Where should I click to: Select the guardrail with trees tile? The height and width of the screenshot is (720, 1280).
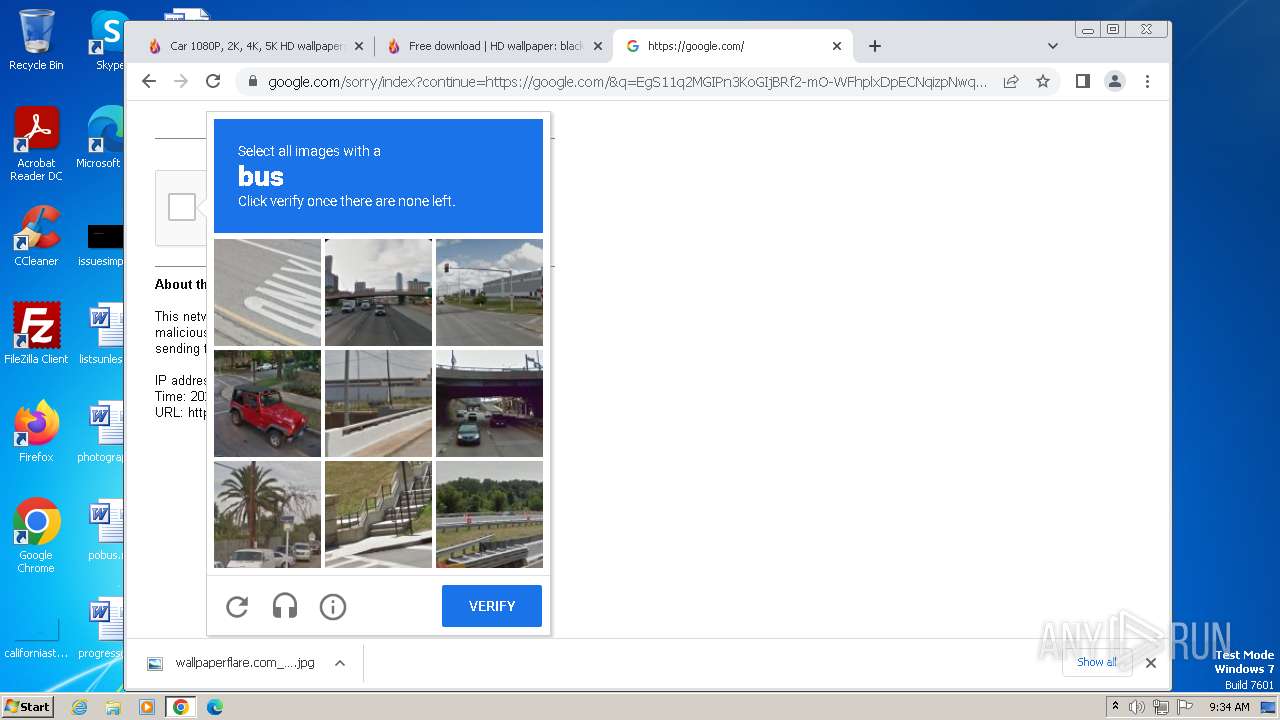pyautogui.click(x=490, y=514)
